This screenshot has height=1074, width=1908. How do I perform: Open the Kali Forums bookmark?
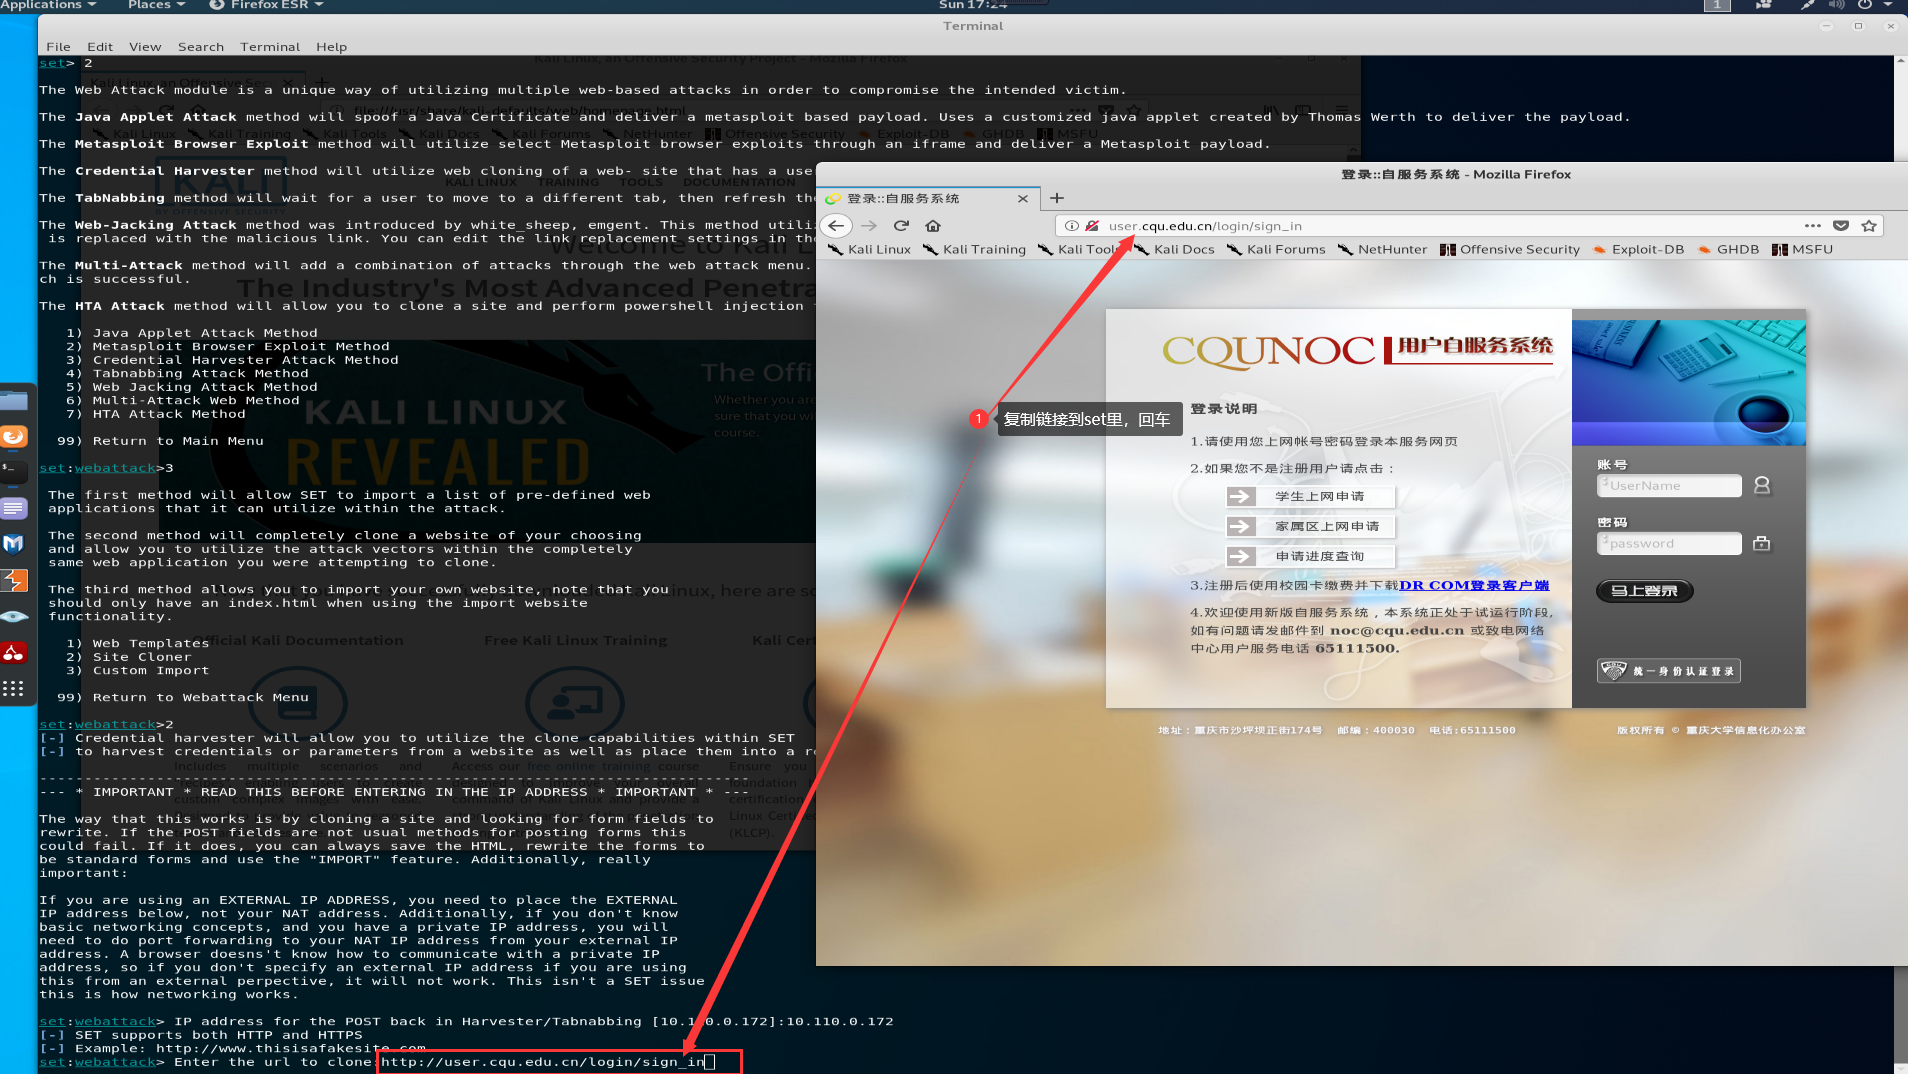[x=1276, y=249]
